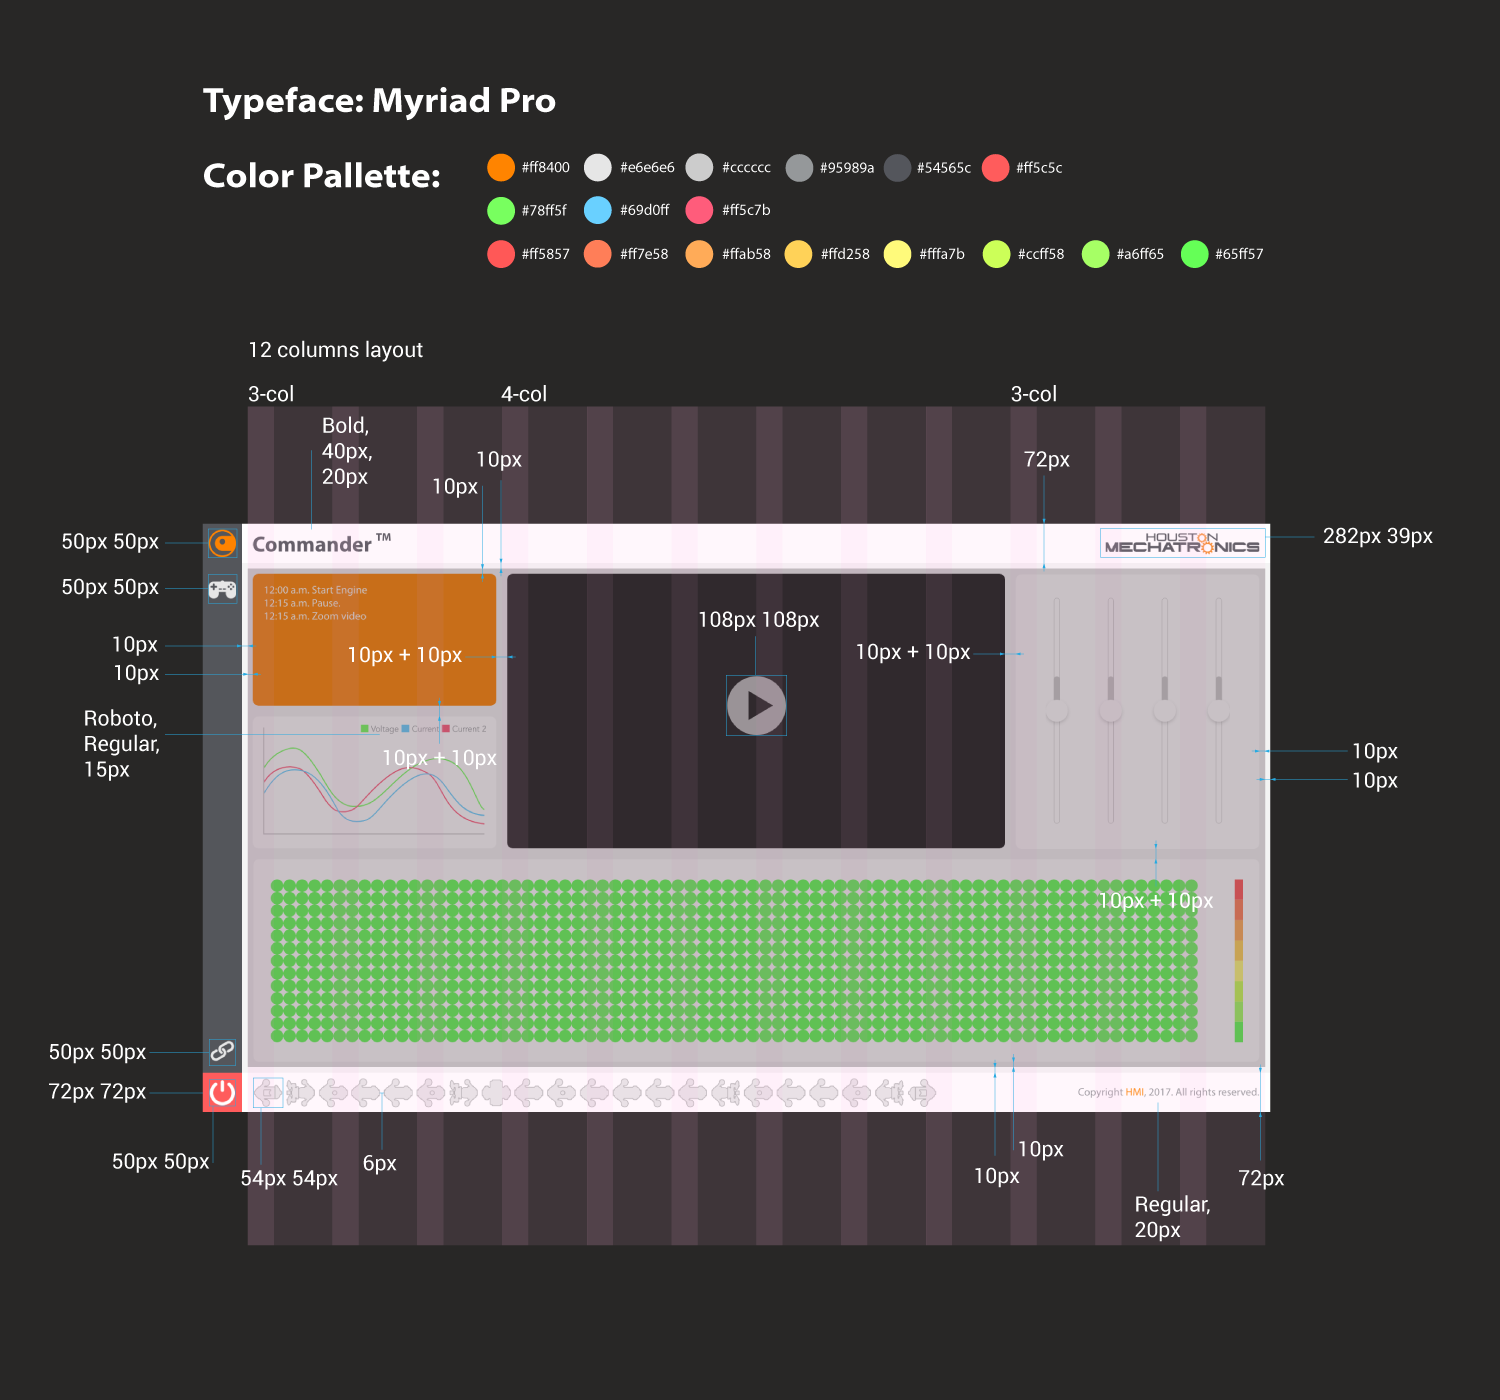Pick the #ff5857 swatch
The image size is (1500, 1400).
(x=501, y=254)
